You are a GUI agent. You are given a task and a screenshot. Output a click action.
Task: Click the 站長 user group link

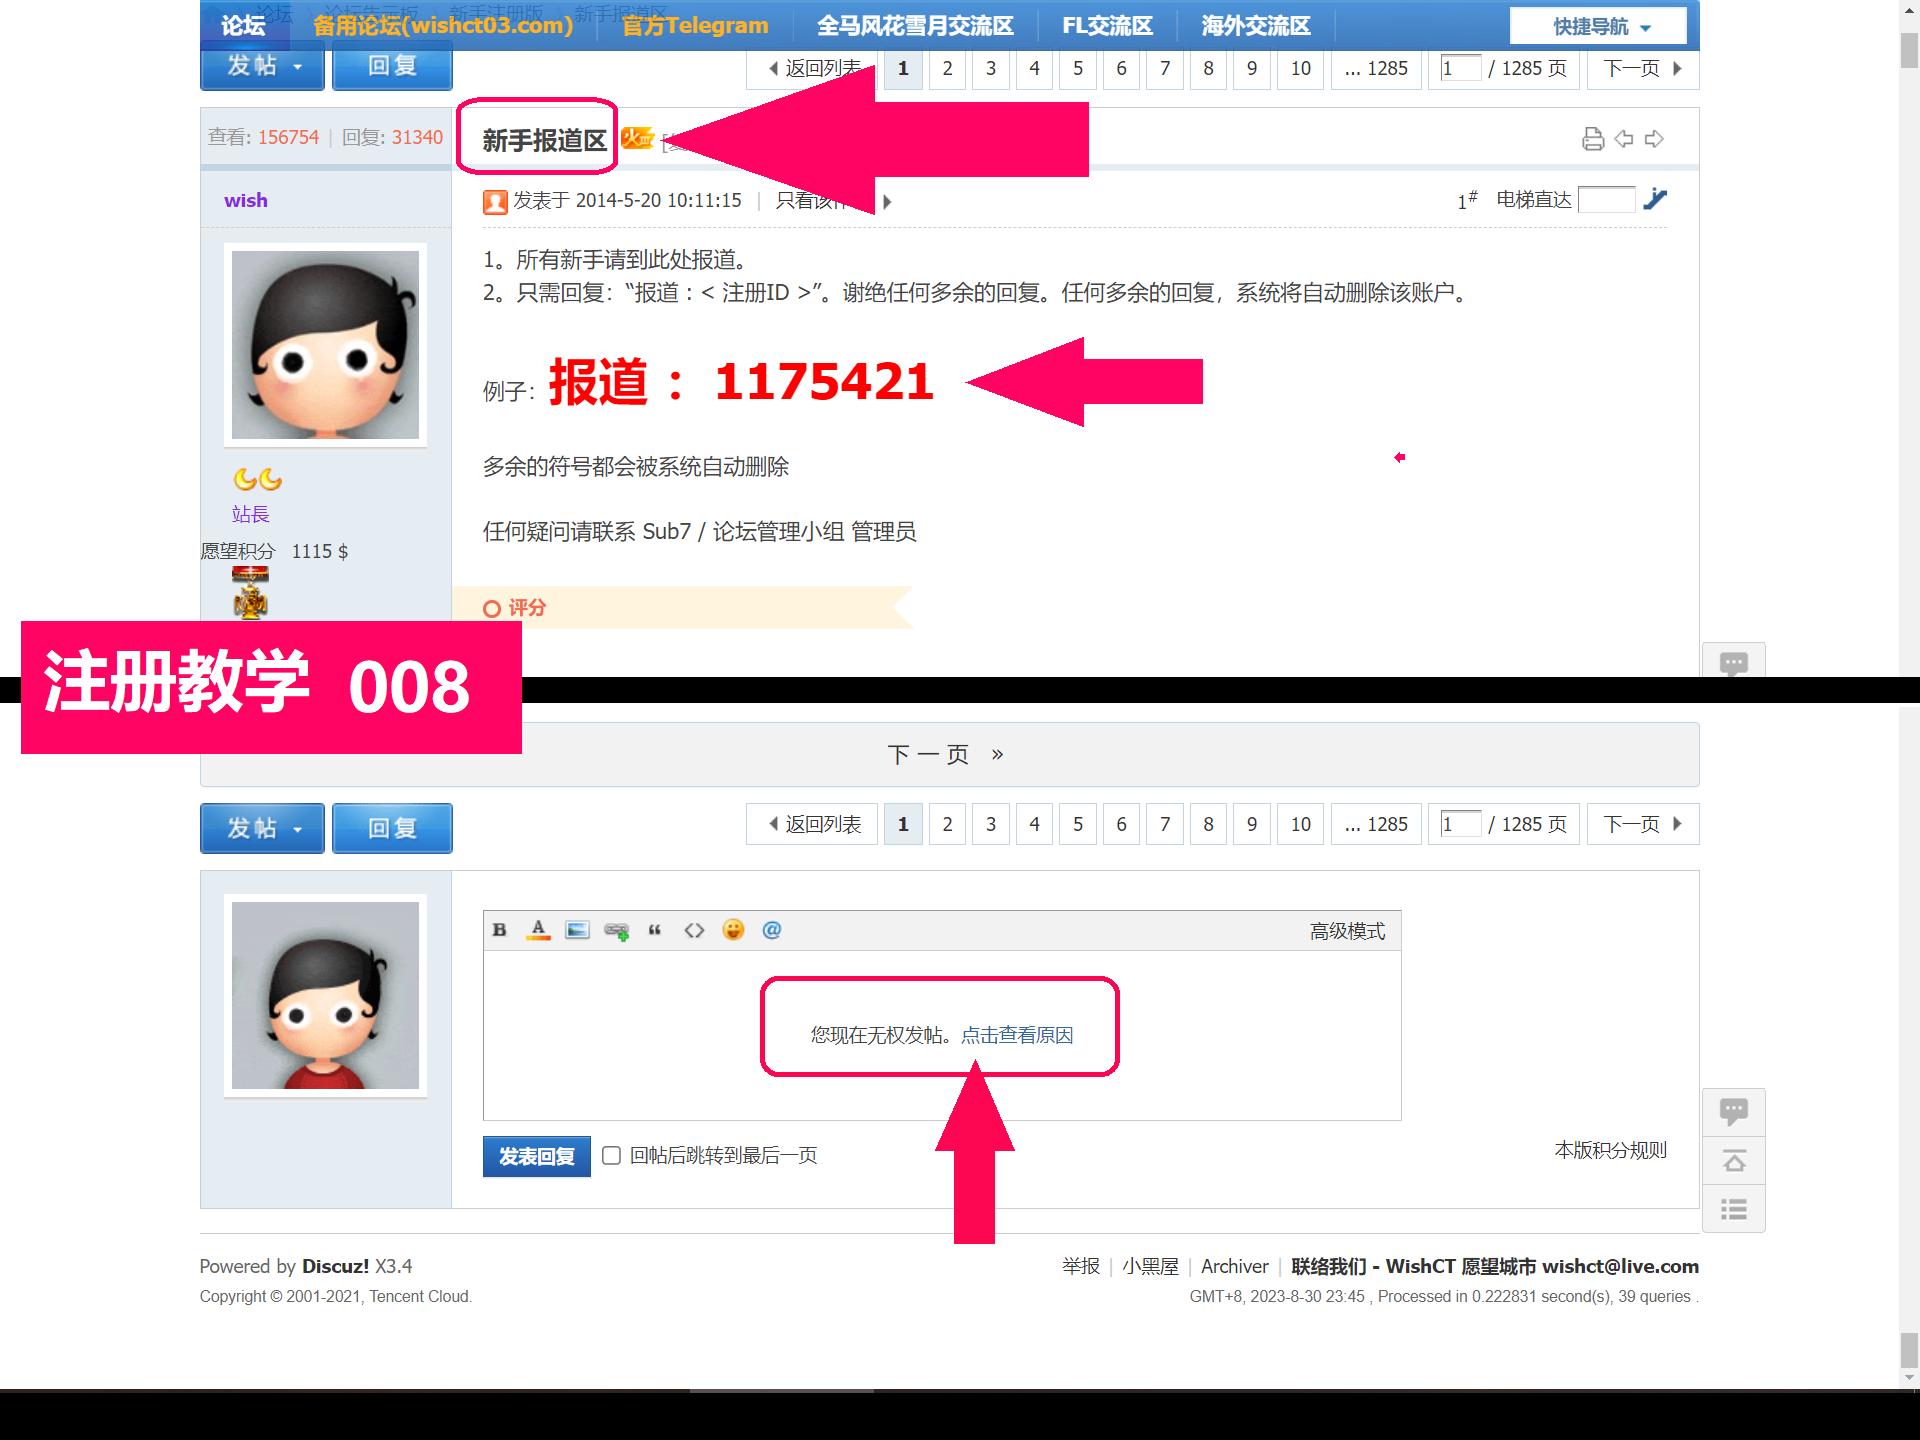[x=251, y=514]
